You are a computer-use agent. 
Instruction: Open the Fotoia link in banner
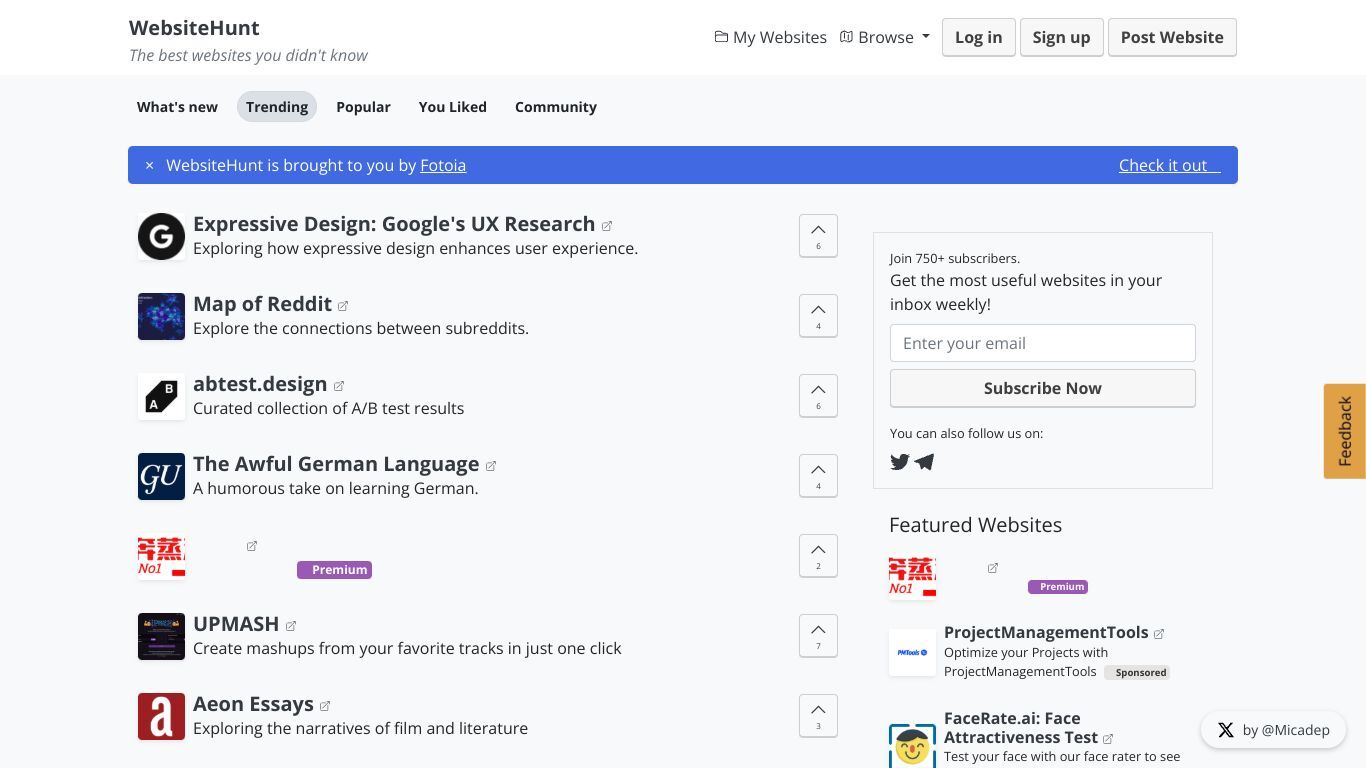[x=443, y=165]
